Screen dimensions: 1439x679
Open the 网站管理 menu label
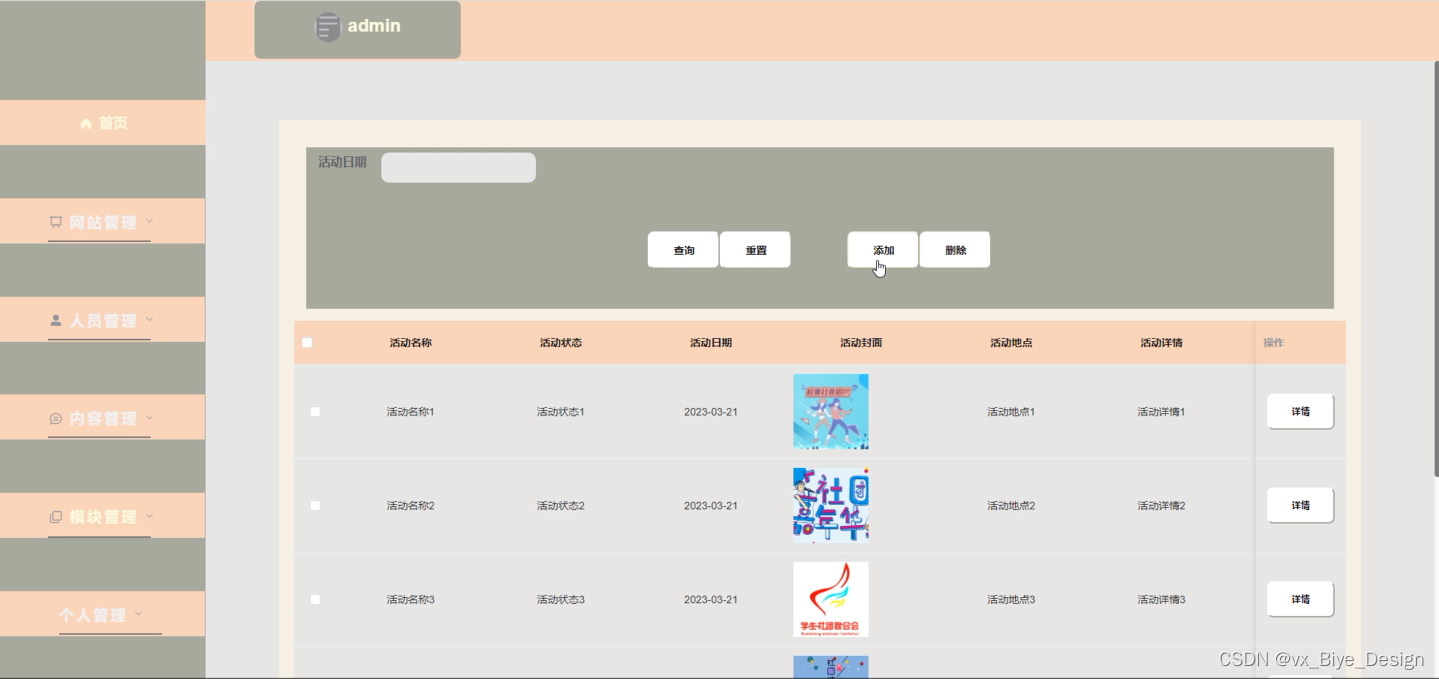pyautogui.click(x=103, y=222)
